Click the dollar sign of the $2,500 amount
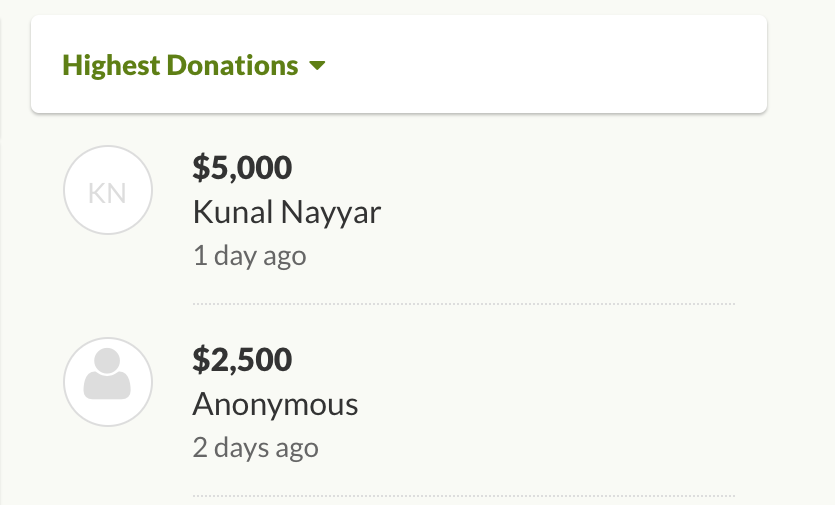The image size is (835, 505). (x=200, y=359)
